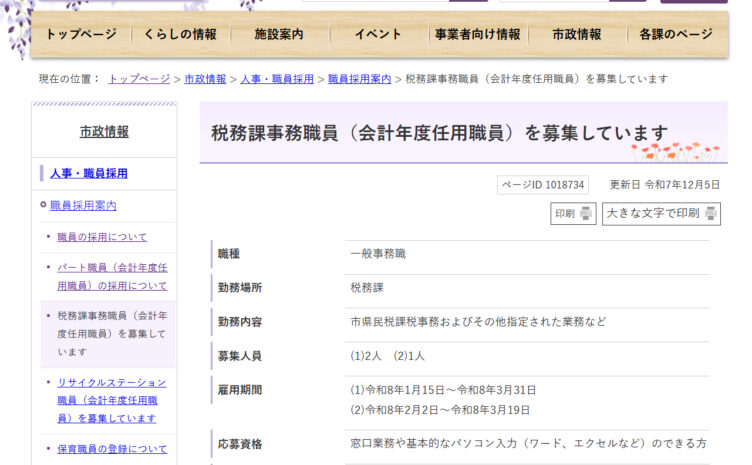The height and width of the screenshot is (465, 752).
Task: Open the 保育職員の登録について sidebar link
Action: tap(112, 449)
